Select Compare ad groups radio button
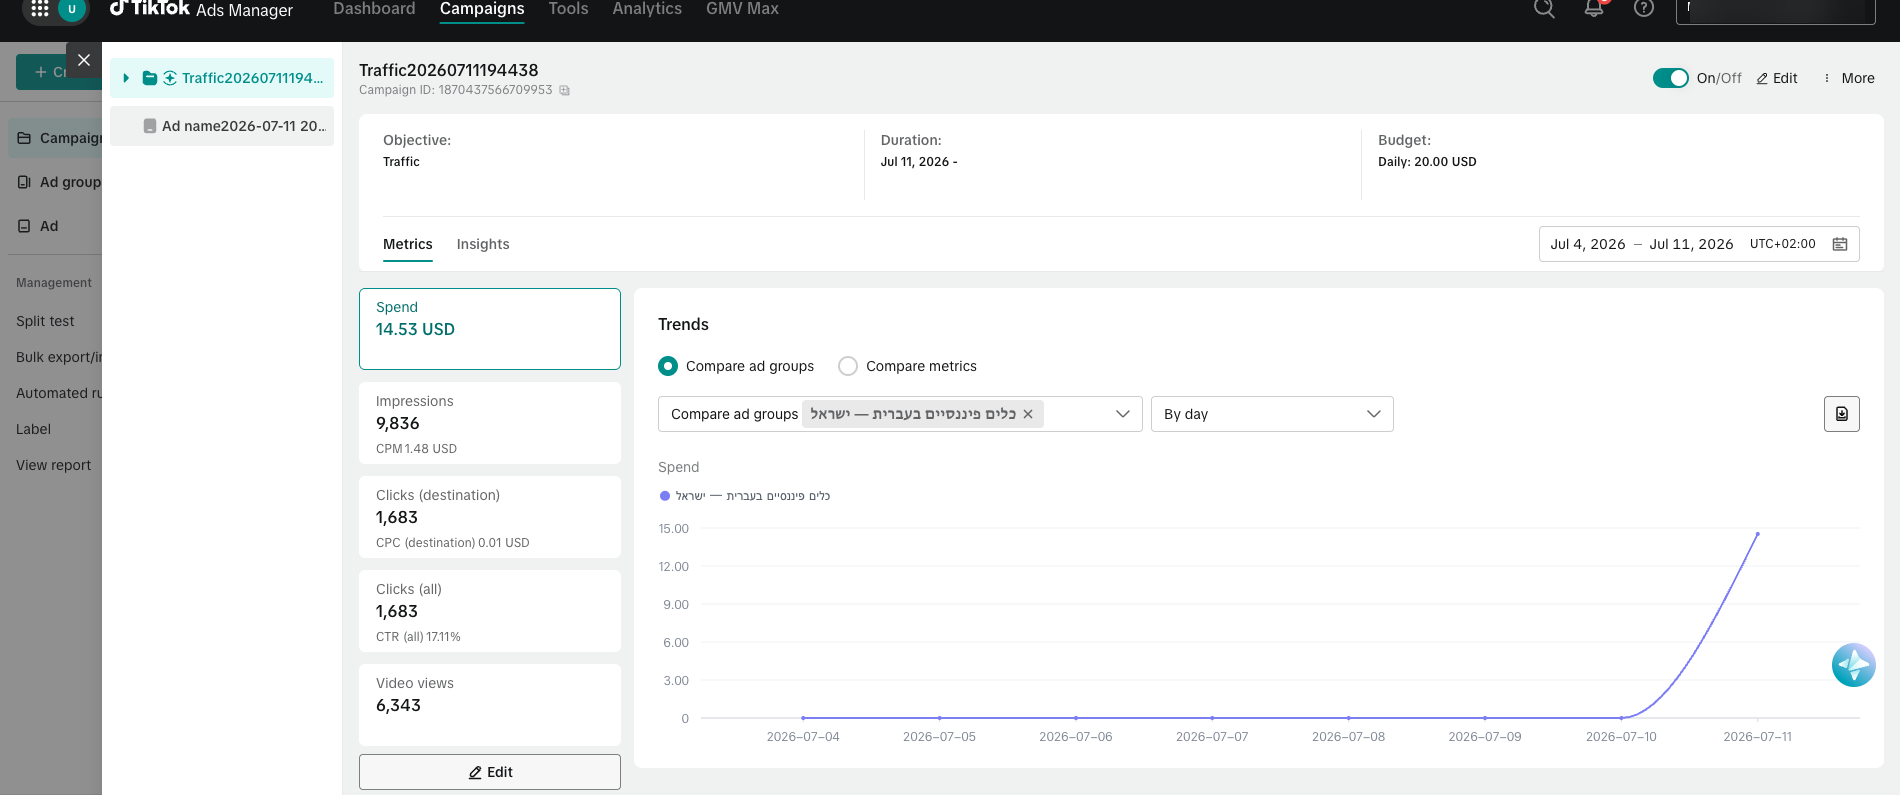The height and width of the screenshot is (795, 1900). click(668, 366)
